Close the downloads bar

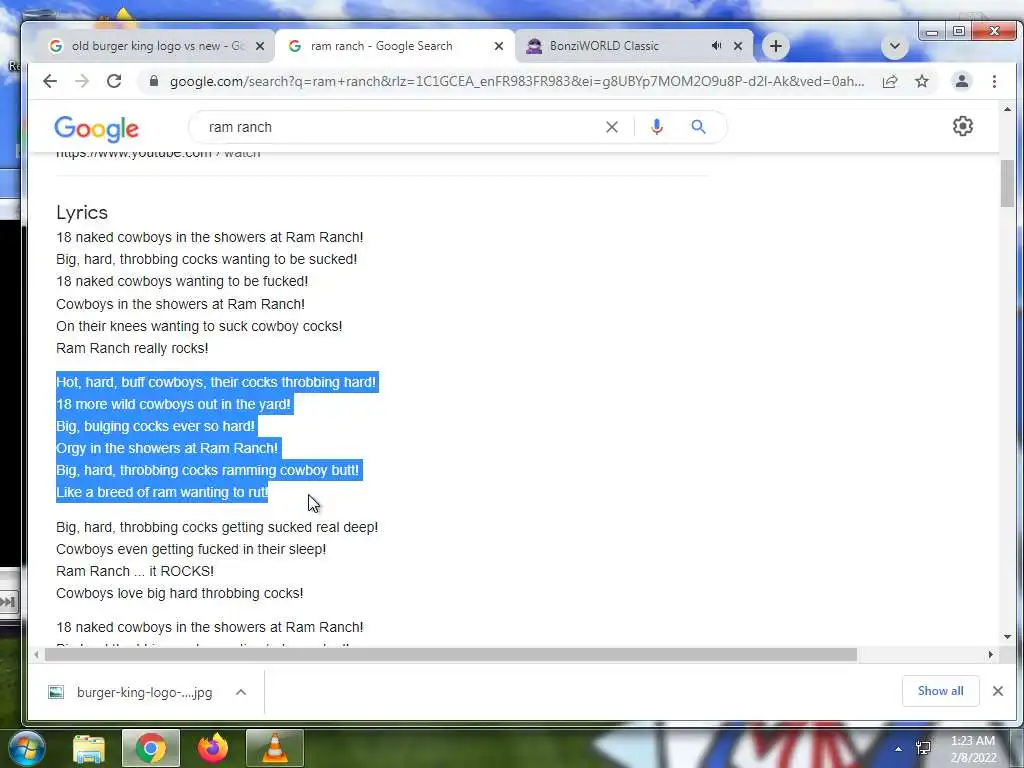(997, 691)
